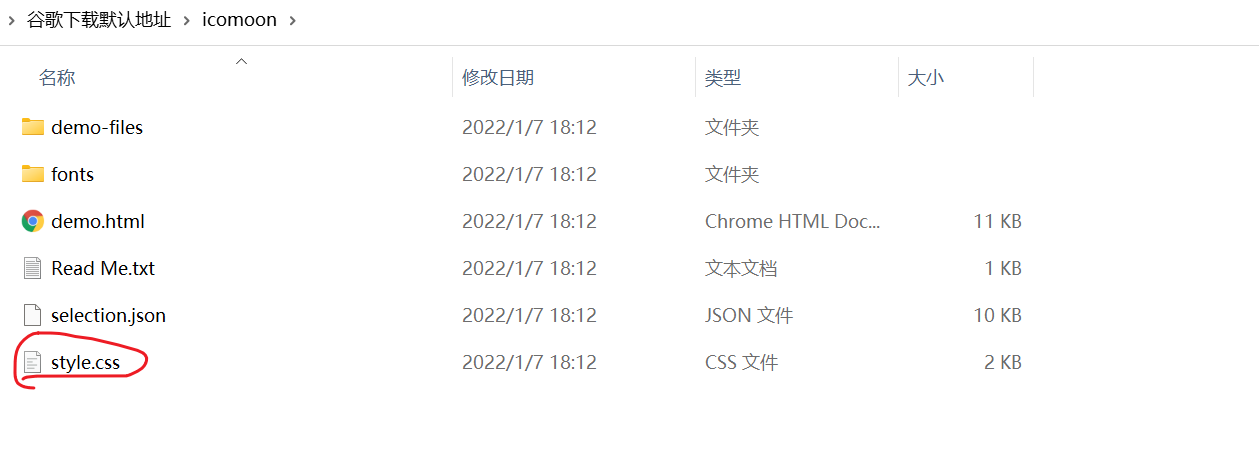Screen dimensions: 1259x455
Task: Click the style.css file icon
Action: (33, 362)
